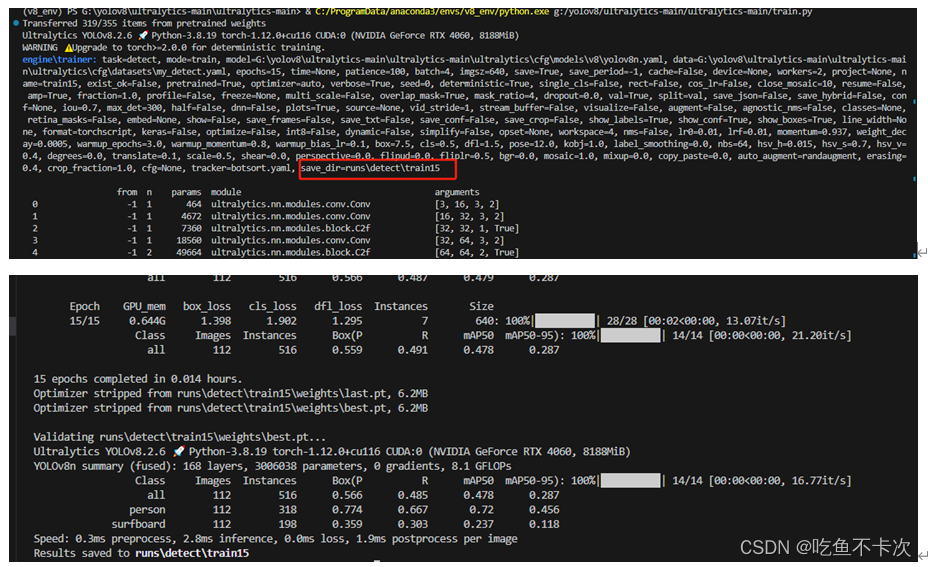The height and width of the screenshot is (567, 928).
Task: Click 'Results saved to runs\detect\train15'
Action: (141, 553)
